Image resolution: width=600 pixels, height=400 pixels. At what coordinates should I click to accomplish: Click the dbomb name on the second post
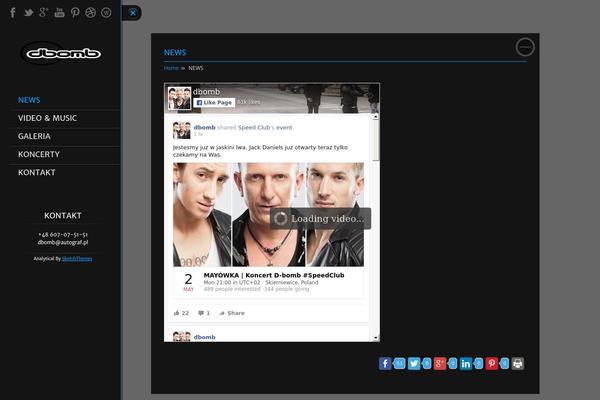[204, 337]
